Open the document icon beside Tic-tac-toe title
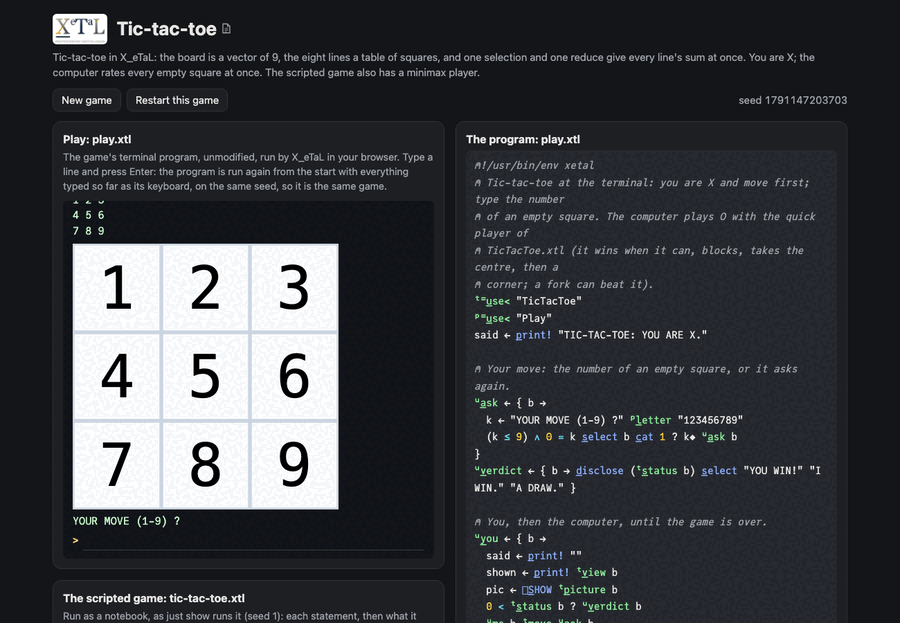900x623 pixels. click(x=227, y=29)
